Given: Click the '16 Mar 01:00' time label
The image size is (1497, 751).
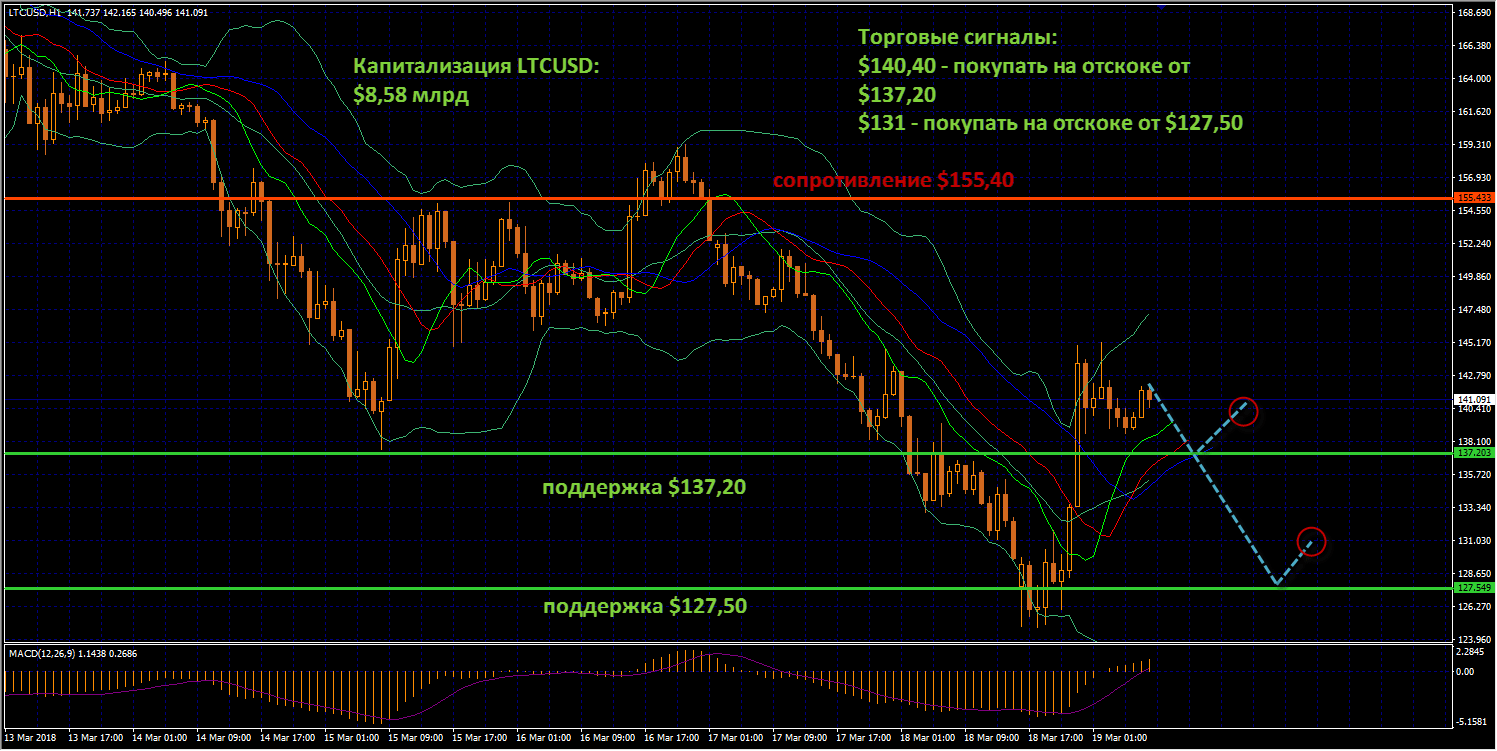Looking at the screenshot, I should pos(543,737).
